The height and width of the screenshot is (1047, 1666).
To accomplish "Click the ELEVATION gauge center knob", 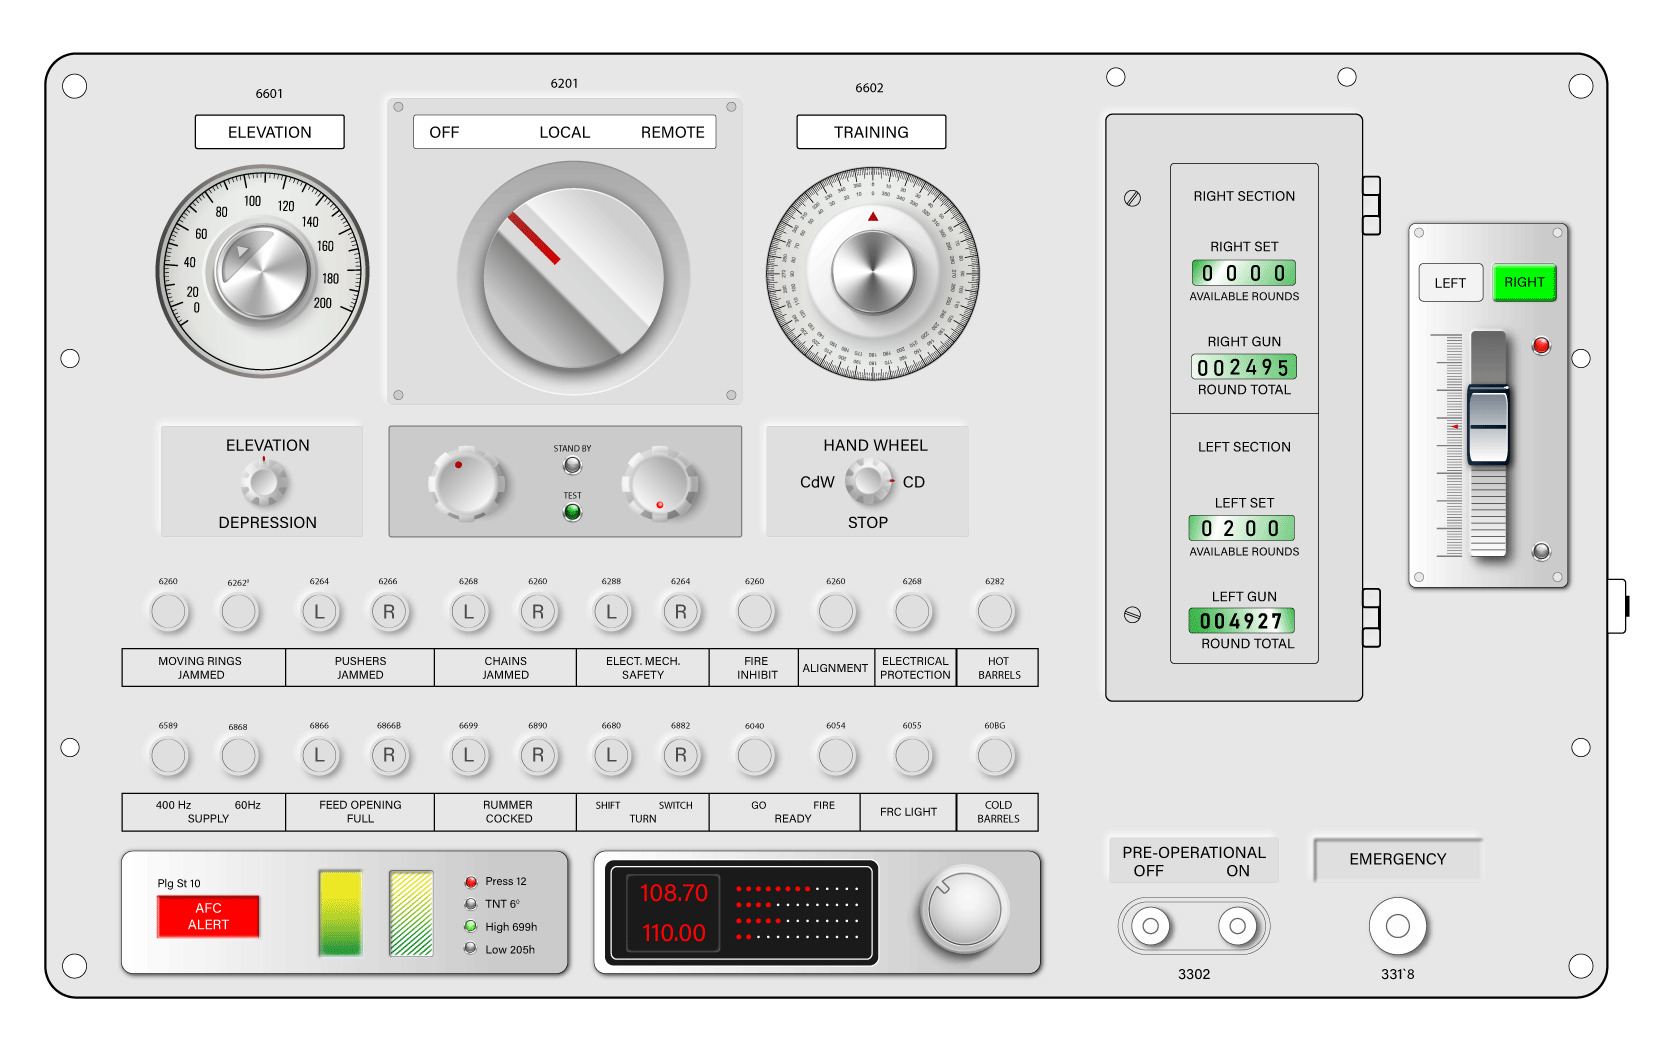I will [262, 273].
